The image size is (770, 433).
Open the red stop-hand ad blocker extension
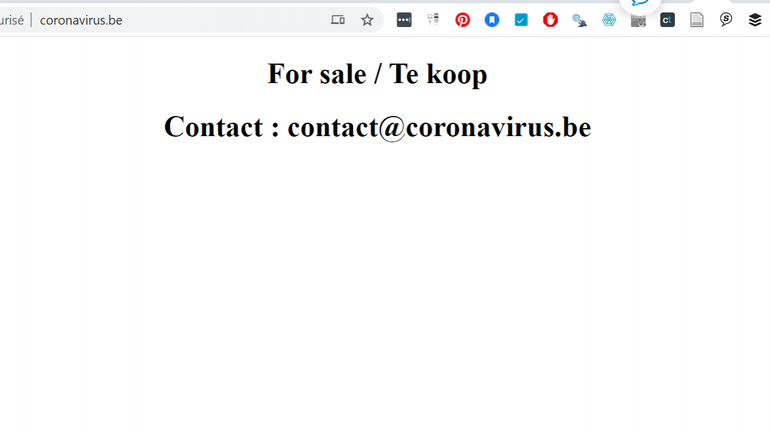pos(550,20)
